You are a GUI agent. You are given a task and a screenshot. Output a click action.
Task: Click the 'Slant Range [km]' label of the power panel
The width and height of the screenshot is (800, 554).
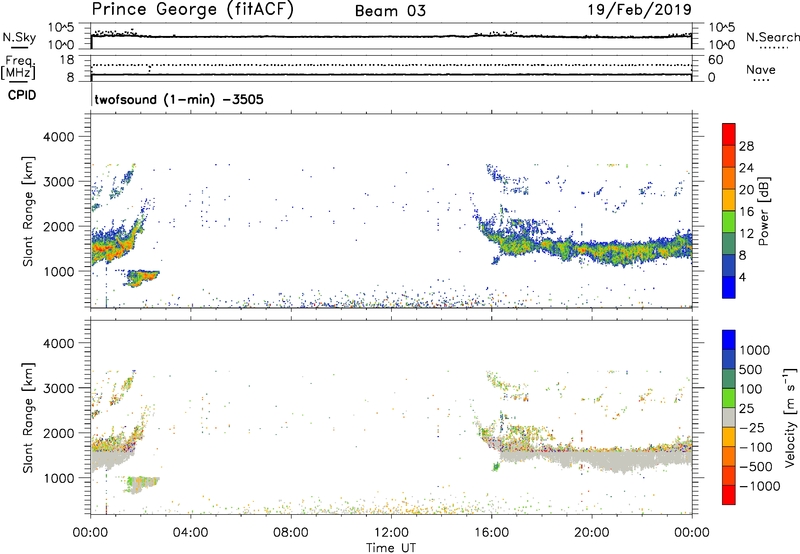point(28,211)
